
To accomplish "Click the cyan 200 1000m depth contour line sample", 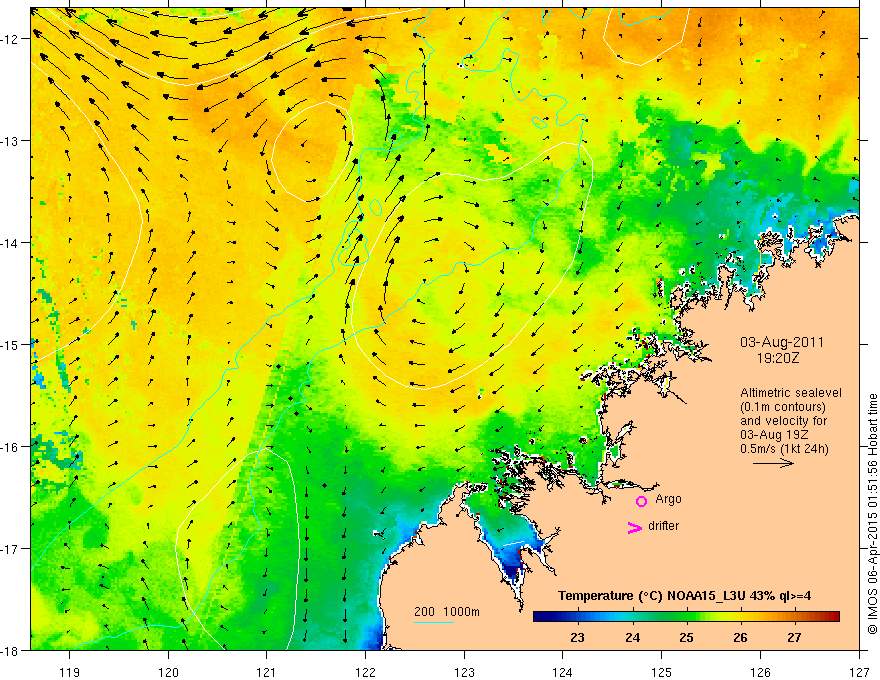I will [434, 622].
